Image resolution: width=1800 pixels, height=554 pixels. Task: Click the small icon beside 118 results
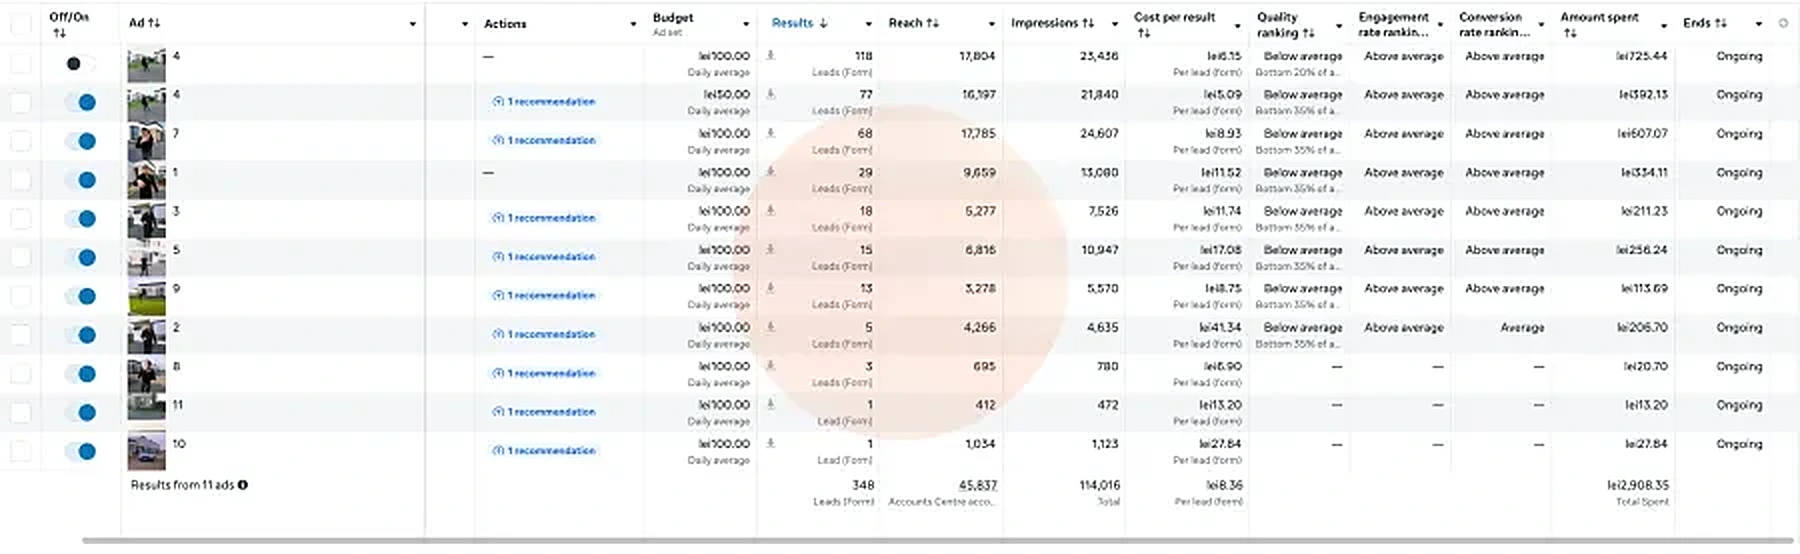pos(770,56)
